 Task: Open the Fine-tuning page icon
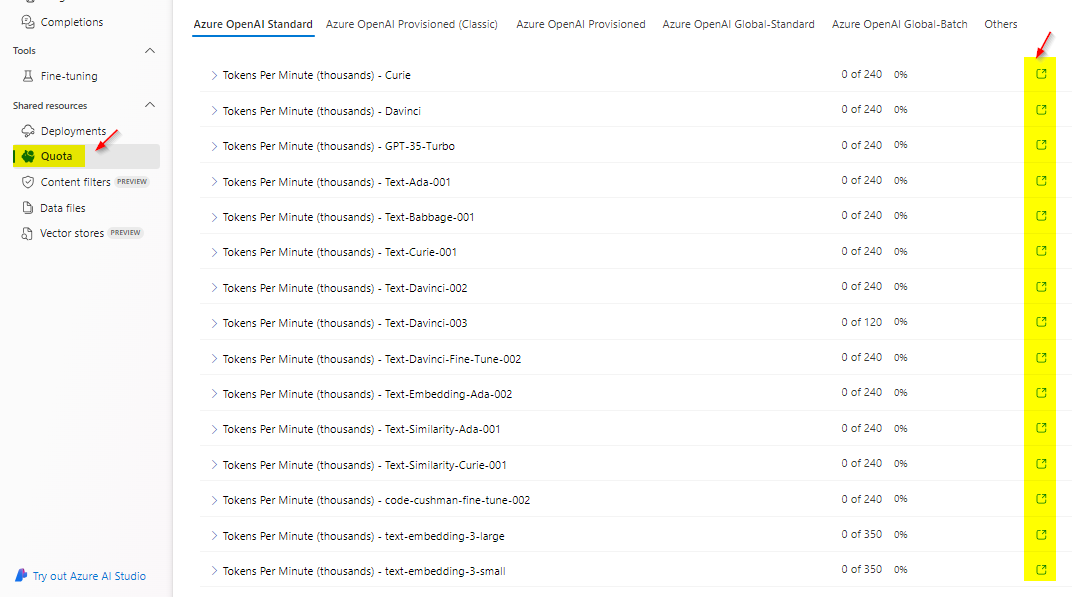tap(30, 75)
